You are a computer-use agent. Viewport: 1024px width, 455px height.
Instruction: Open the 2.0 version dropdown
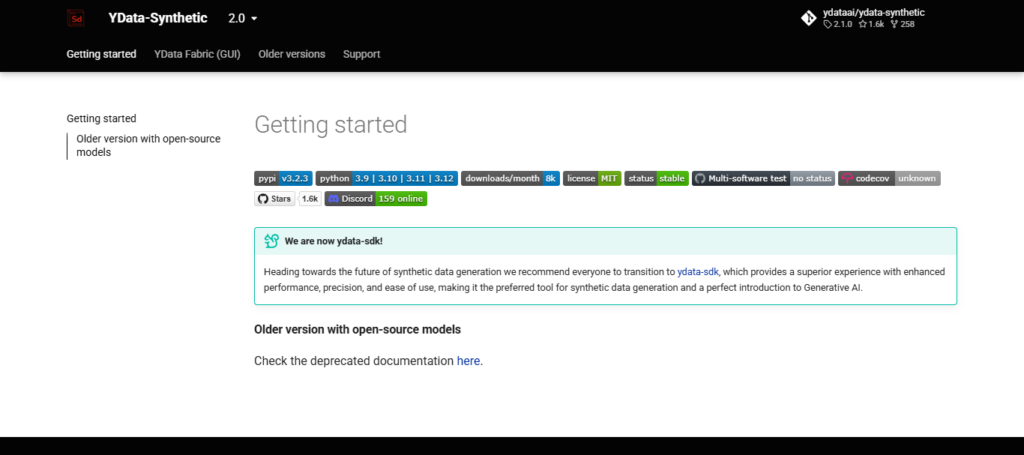click(243, 18)
